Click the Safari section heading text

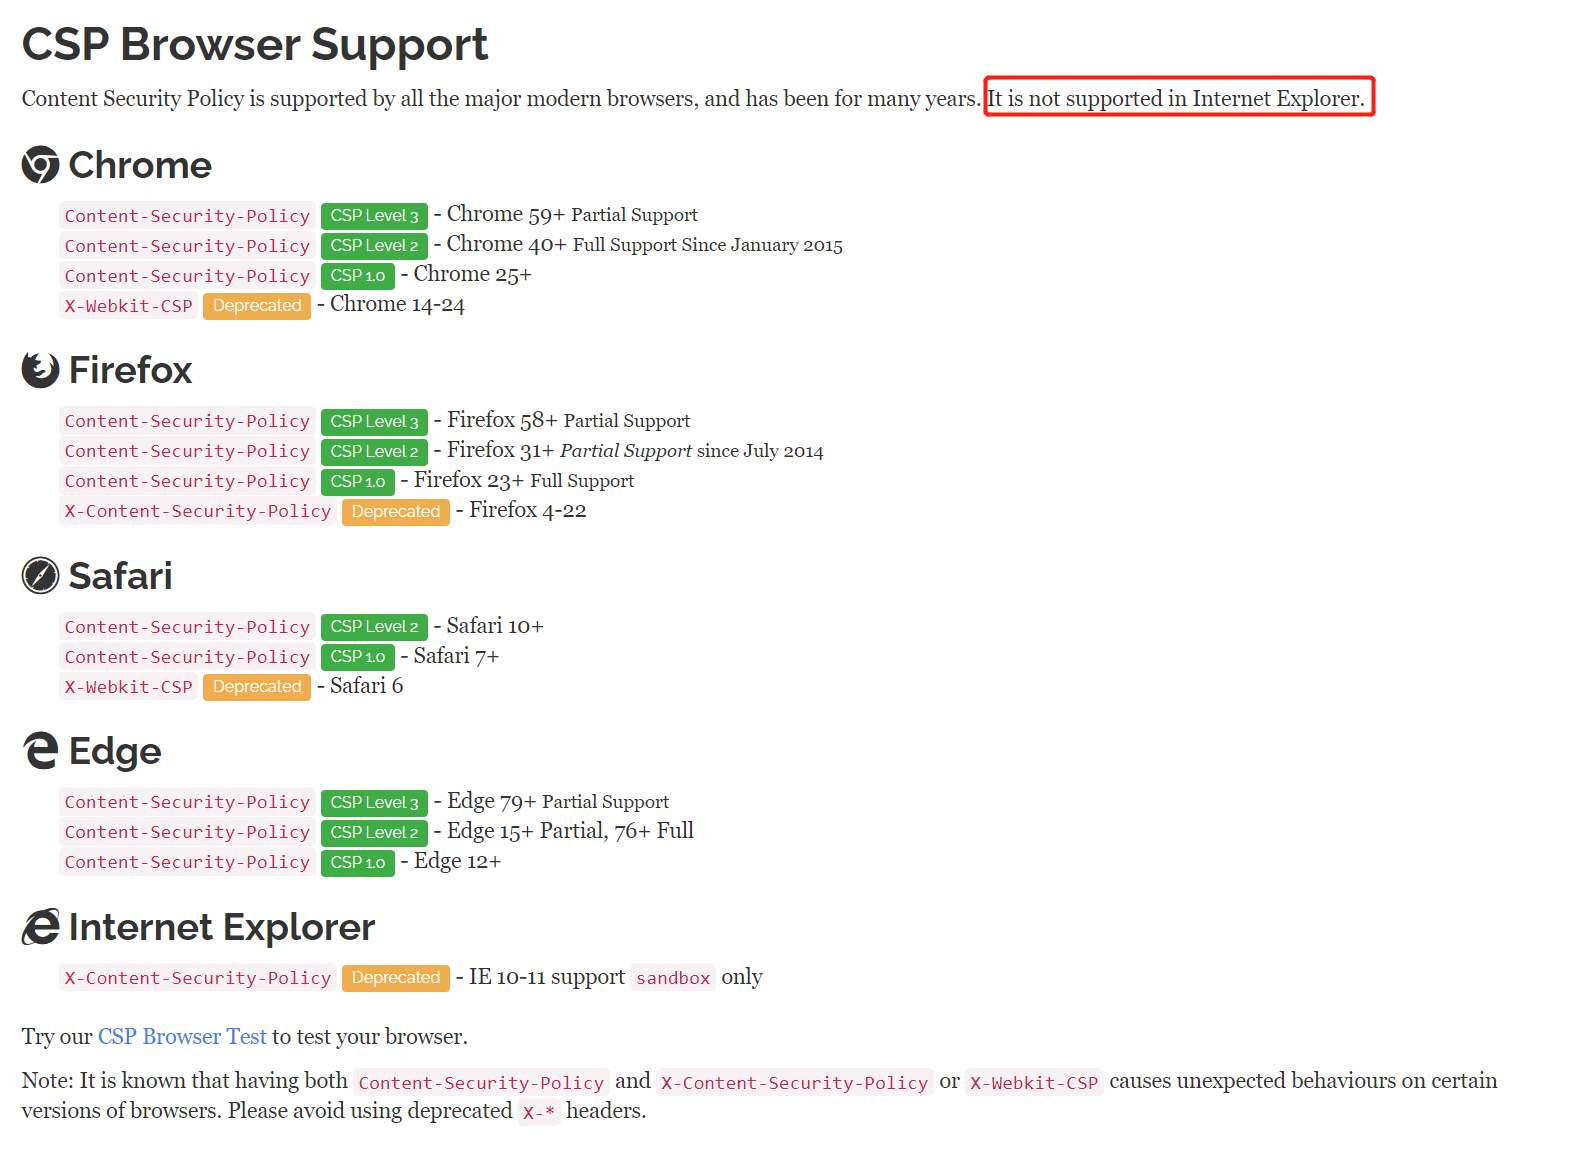point(120,576)
